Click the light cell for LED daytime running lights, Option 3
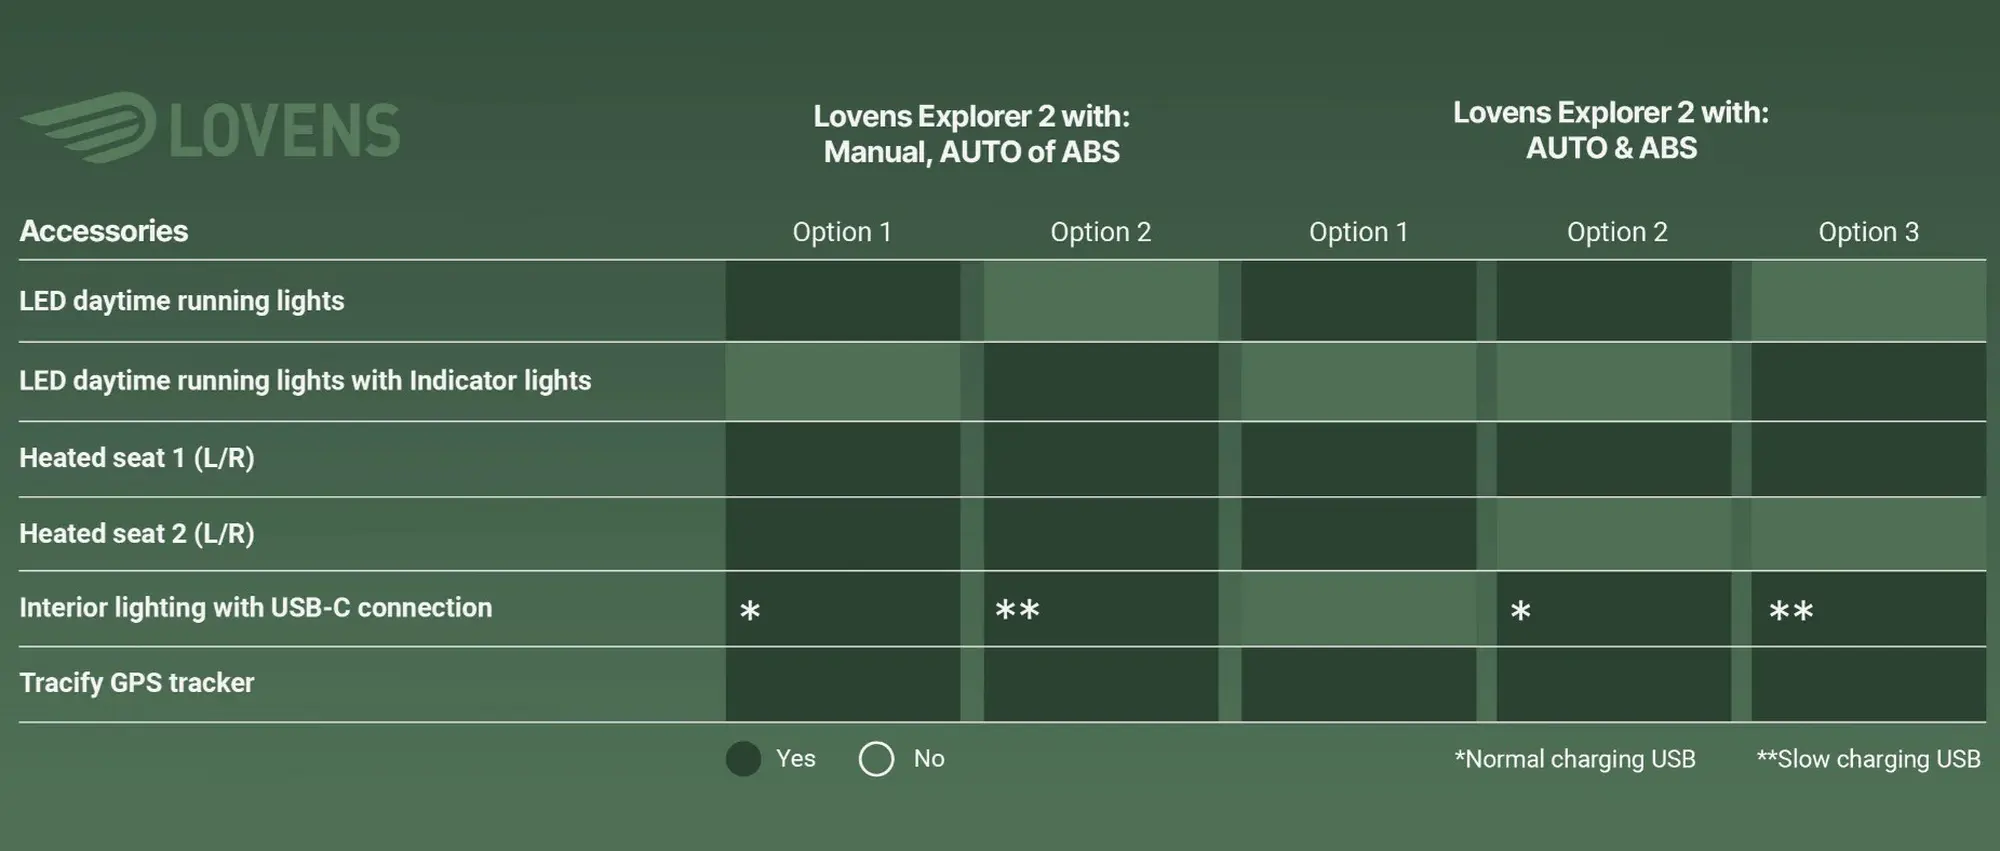Screen dimensions: 2000x851 click(1868, 301)
